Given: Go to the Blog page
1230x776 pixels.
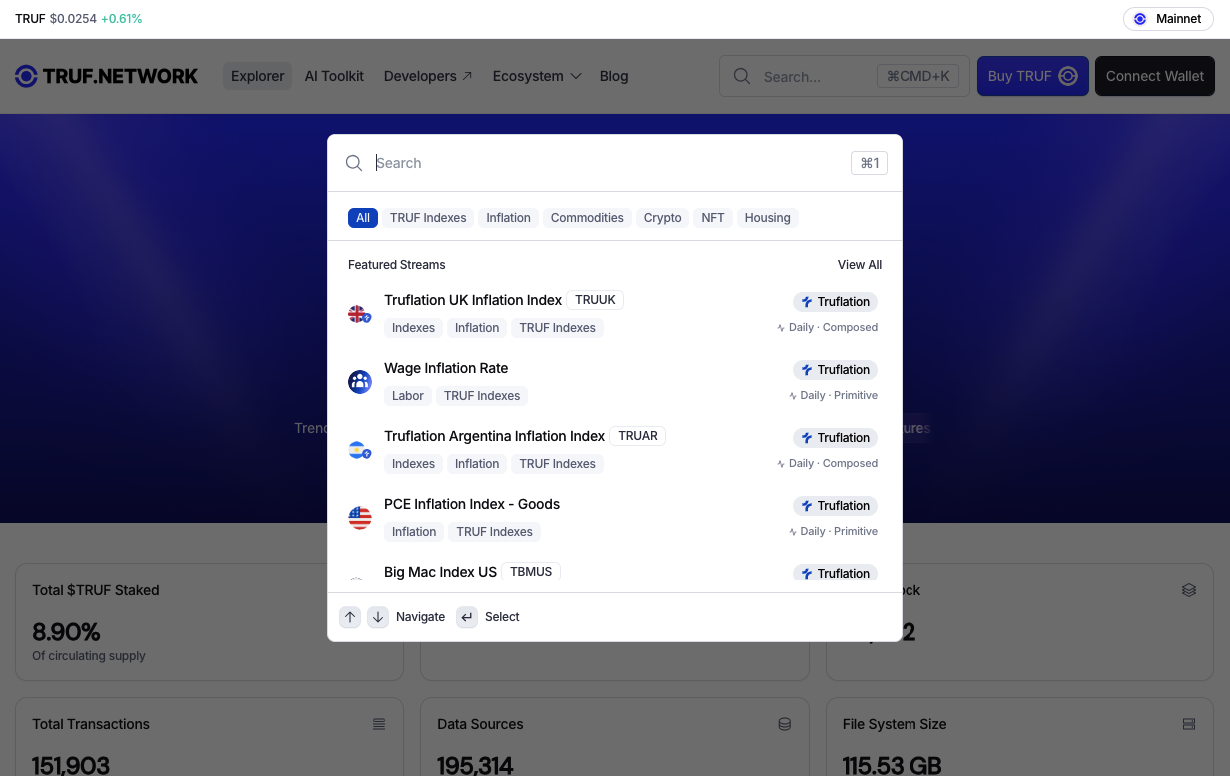Looking at the screenshot, I should [614, 76].
